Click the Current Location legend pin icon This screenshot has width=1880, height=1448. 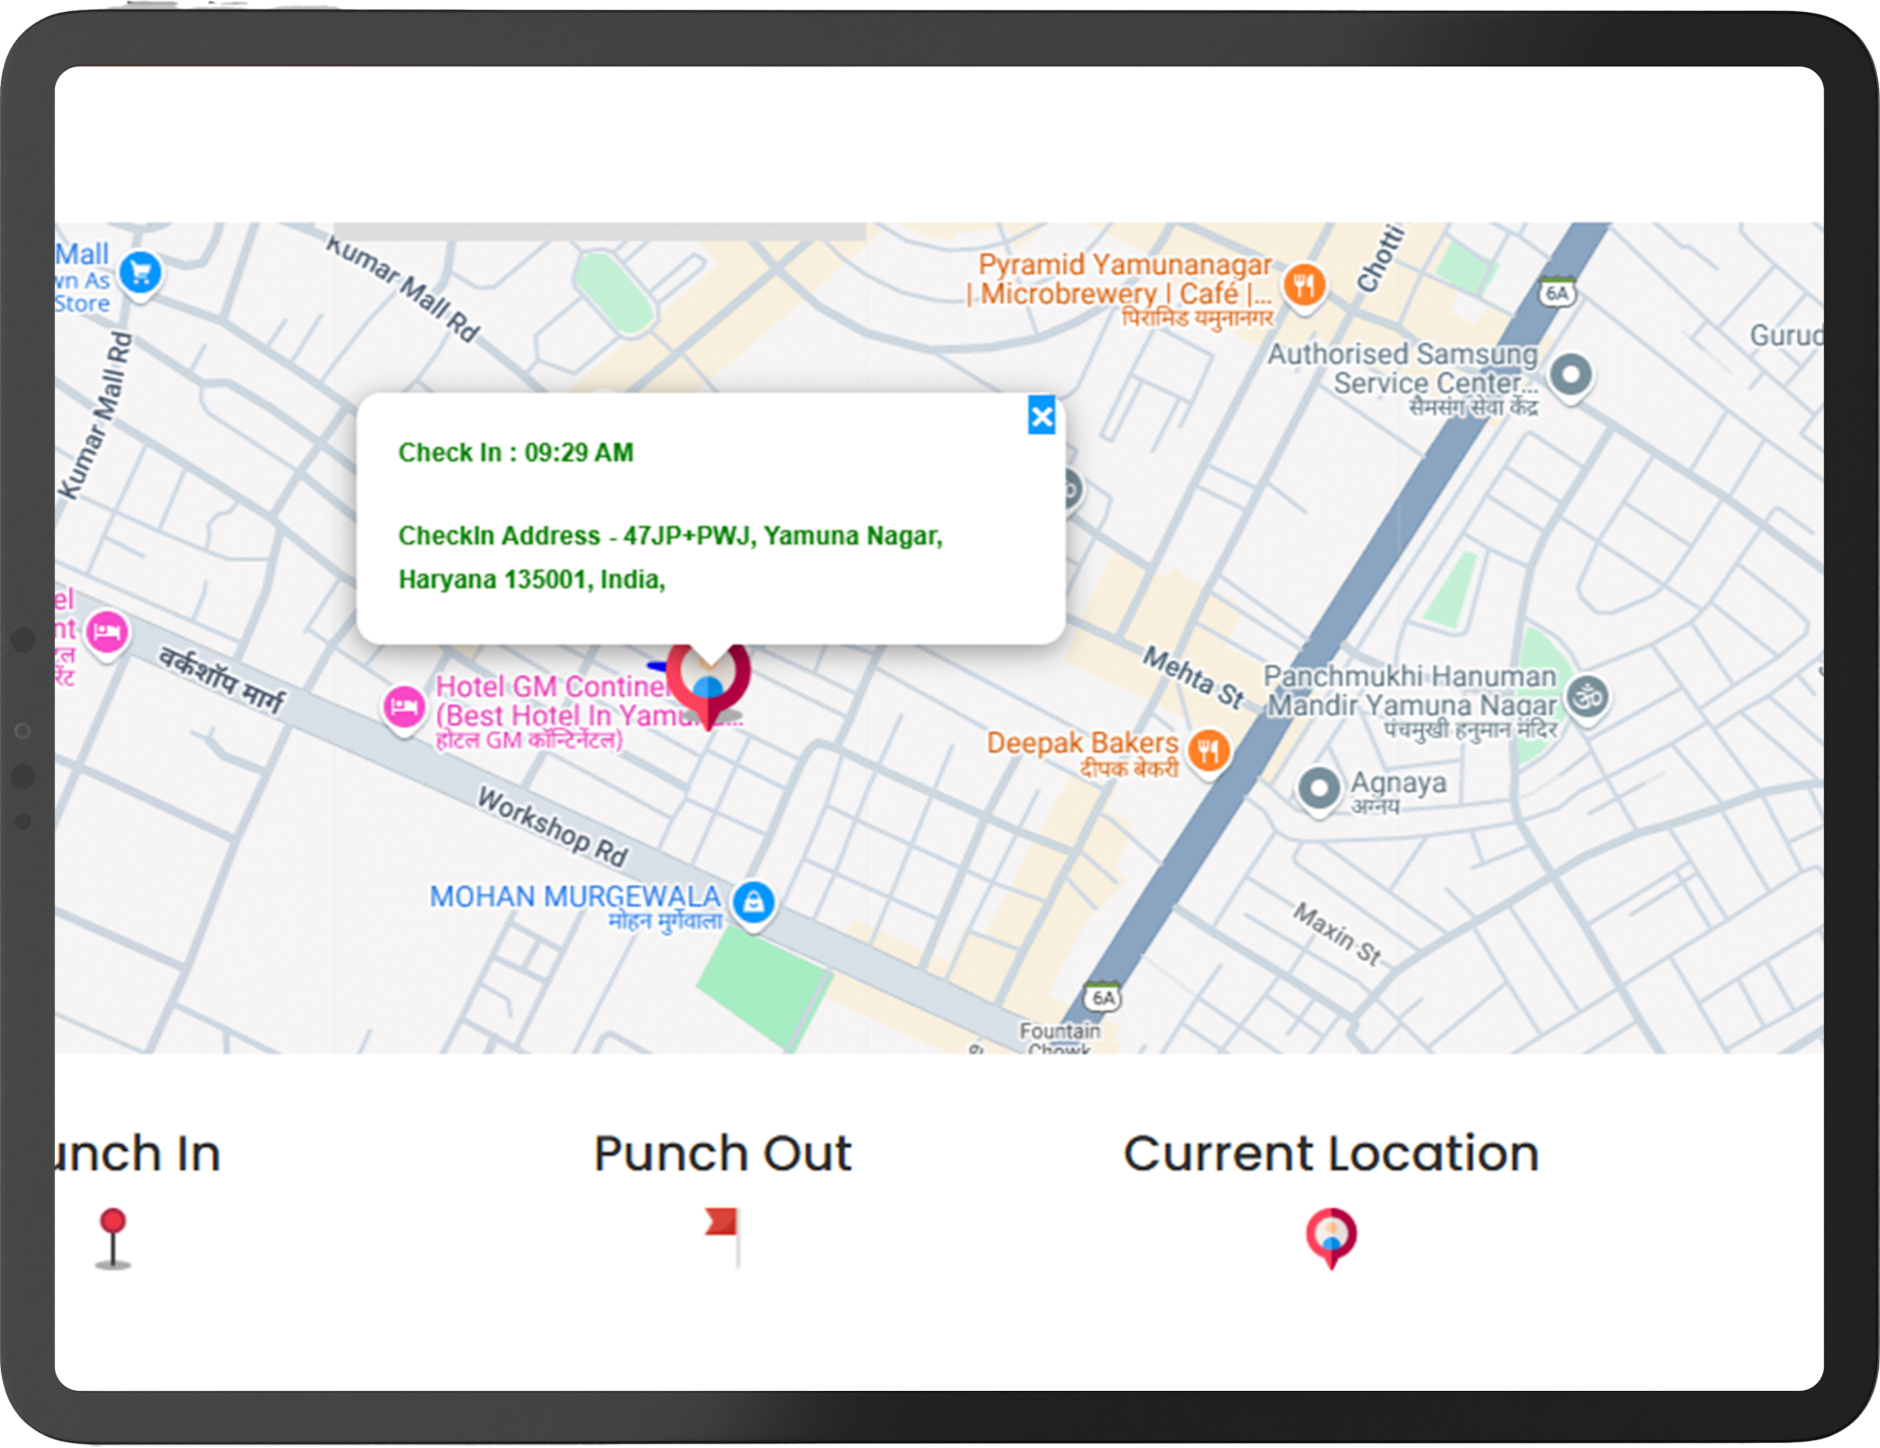click(x=1331, y=1238)
